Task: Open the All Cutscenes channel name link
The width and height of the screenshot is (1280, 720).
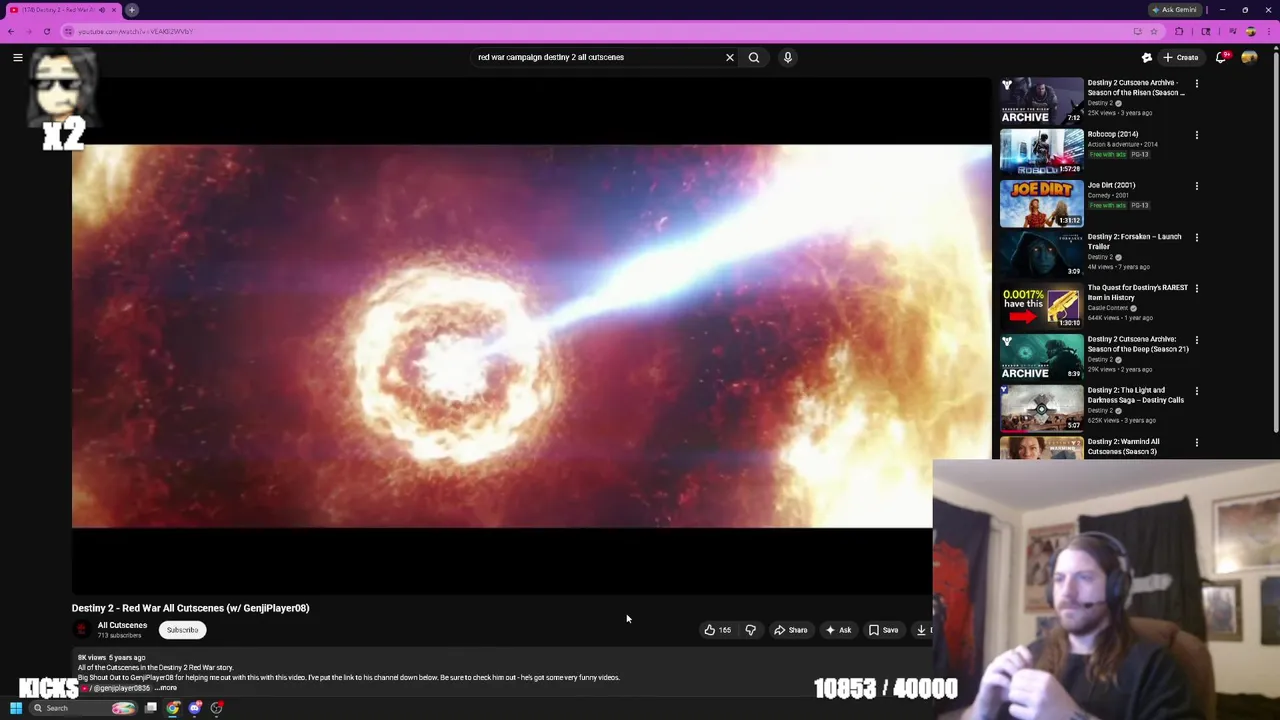Action: 122,625
